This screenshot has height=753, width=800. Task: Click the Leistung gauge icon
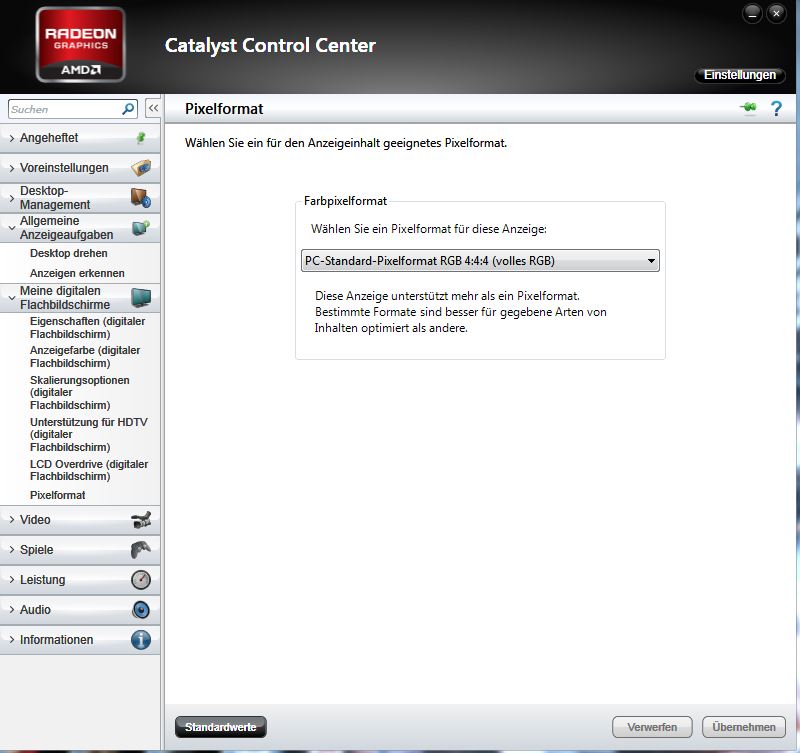point(141,580)
